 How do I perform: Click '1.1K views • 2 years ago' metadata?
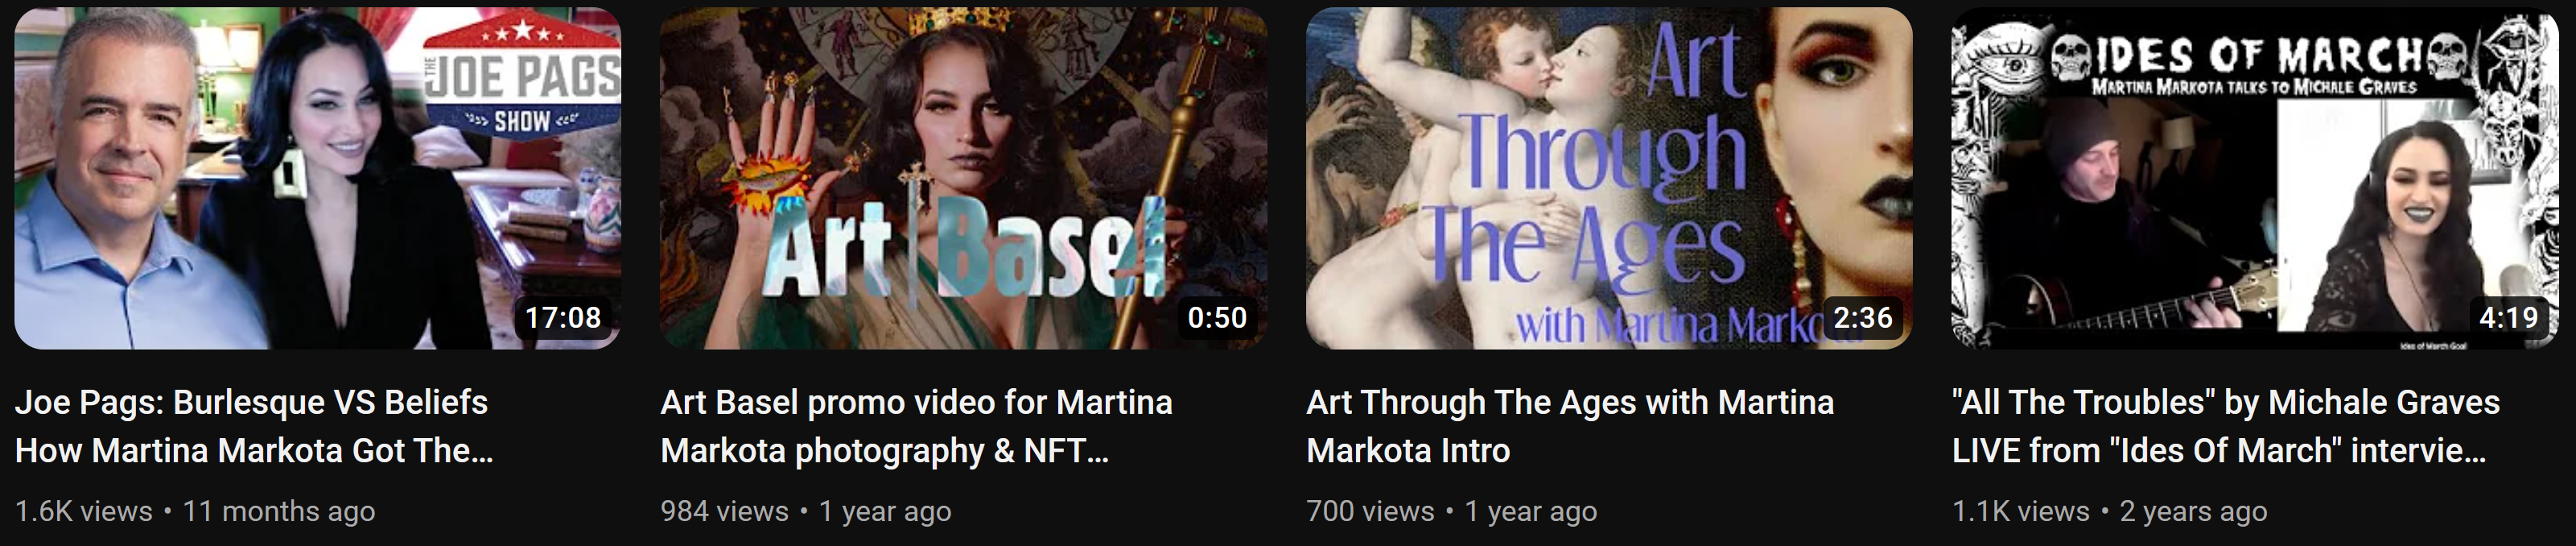2110,511
